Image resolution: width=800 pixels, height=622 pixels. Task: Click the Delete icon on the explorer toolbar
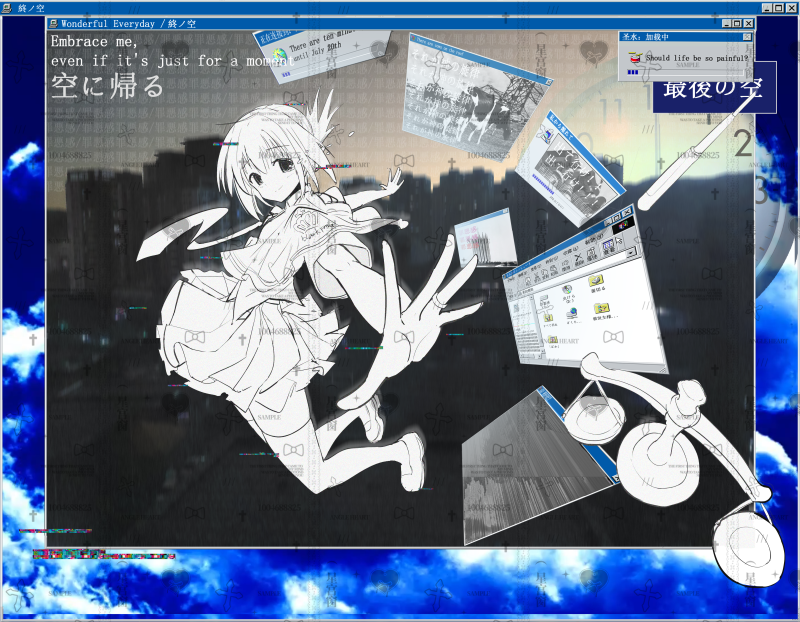[x=578, y=258]
